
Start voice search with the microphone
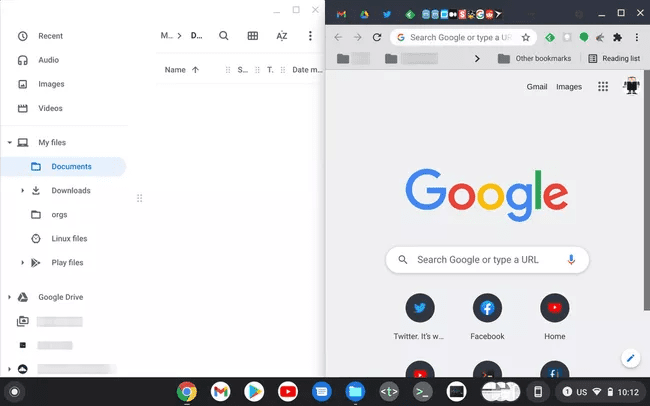pyautogui.click(x=571, y=260)
